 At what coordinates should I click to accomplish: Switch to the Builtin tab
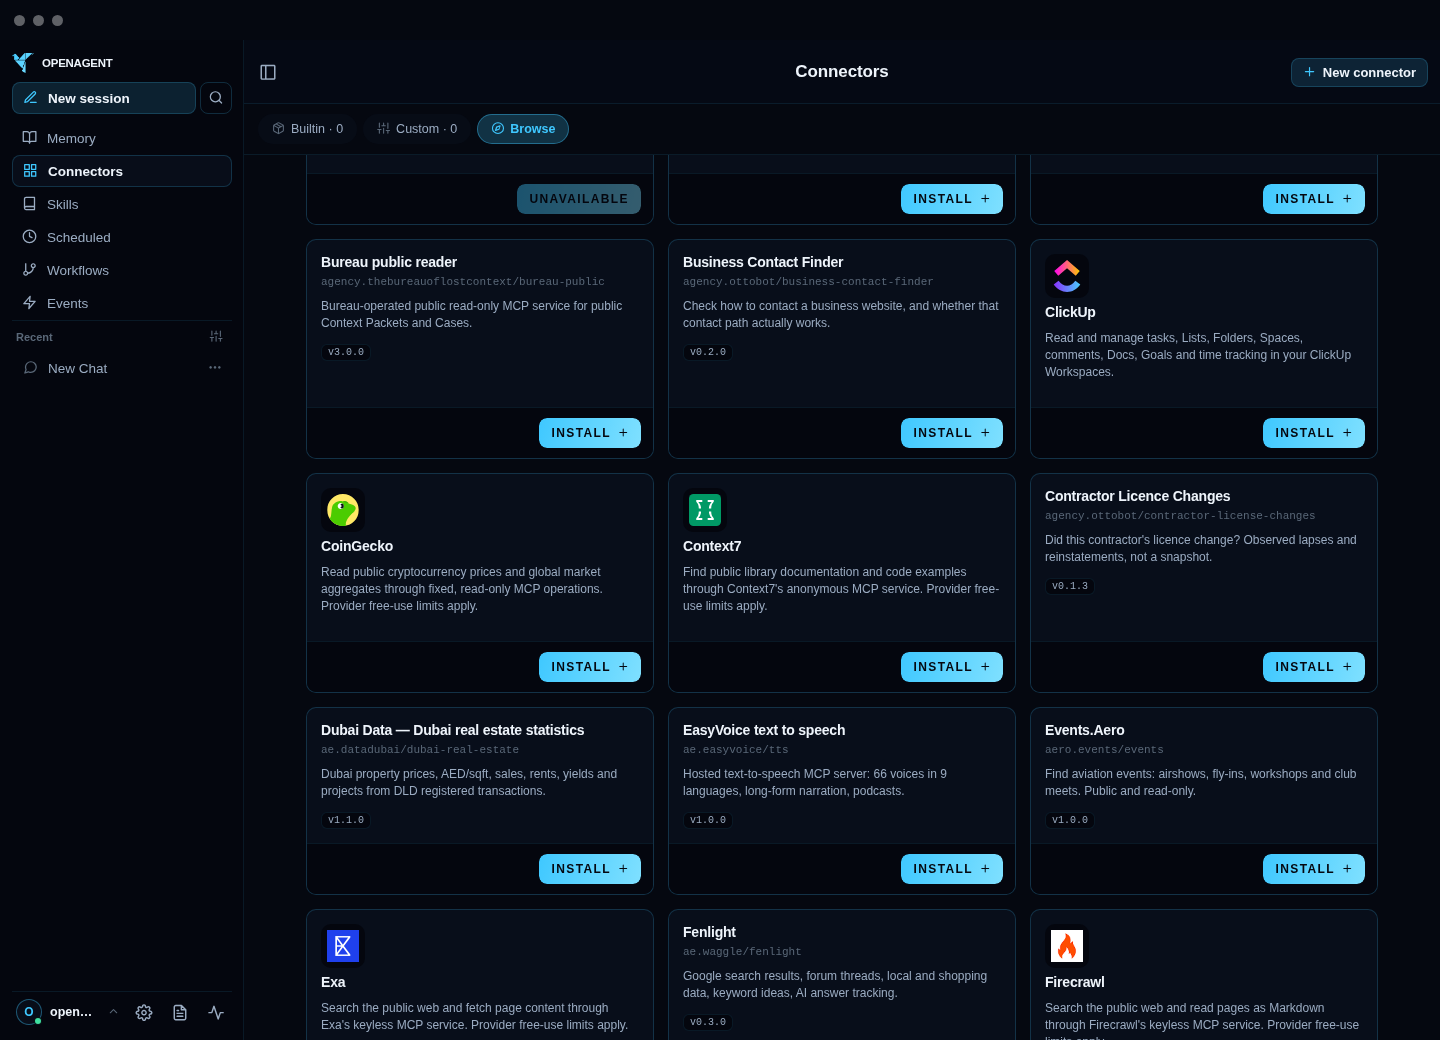point(308,129)
